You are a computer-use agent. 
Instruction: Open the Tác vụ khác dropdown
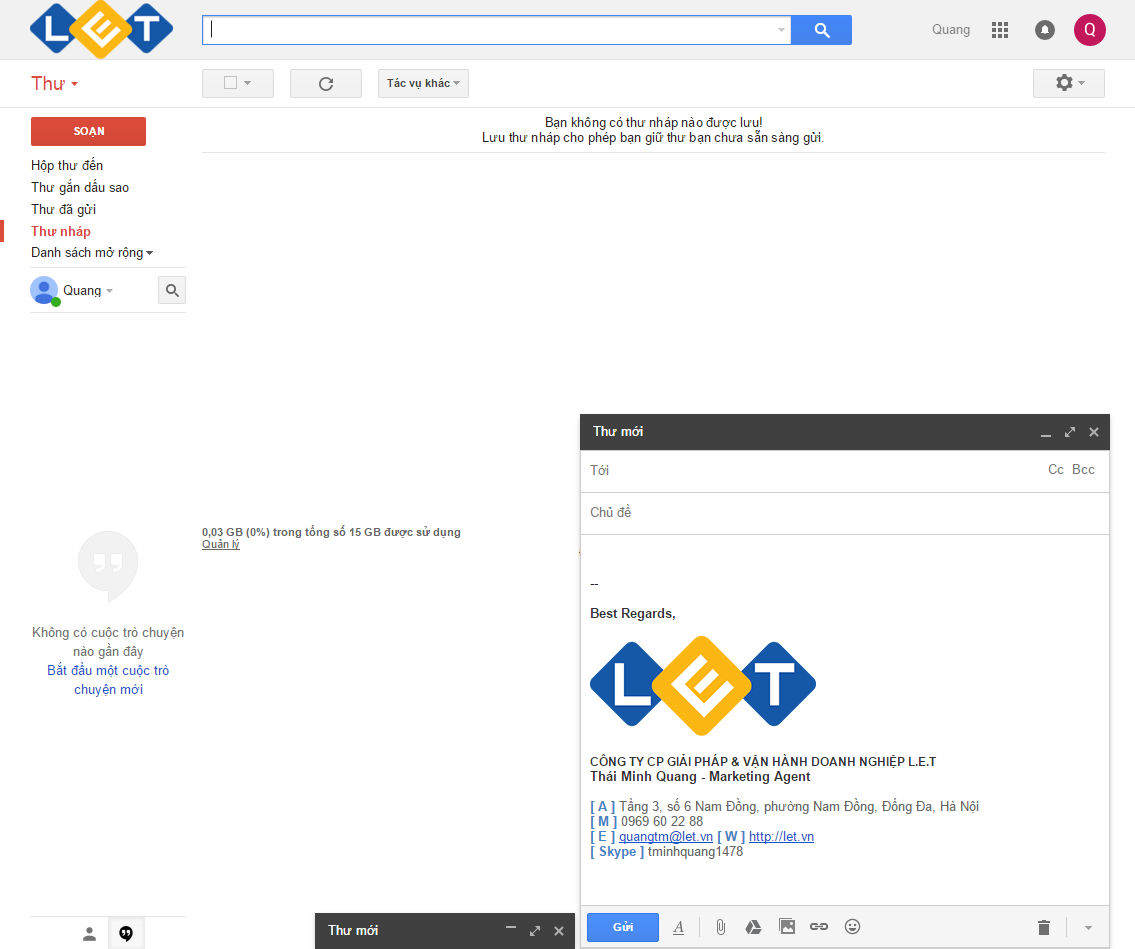tap(423, 83)
